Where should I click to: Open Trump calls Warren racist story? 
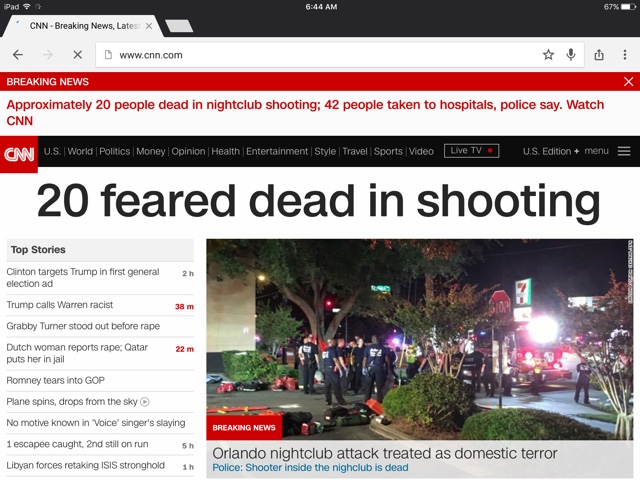(60, 305)
